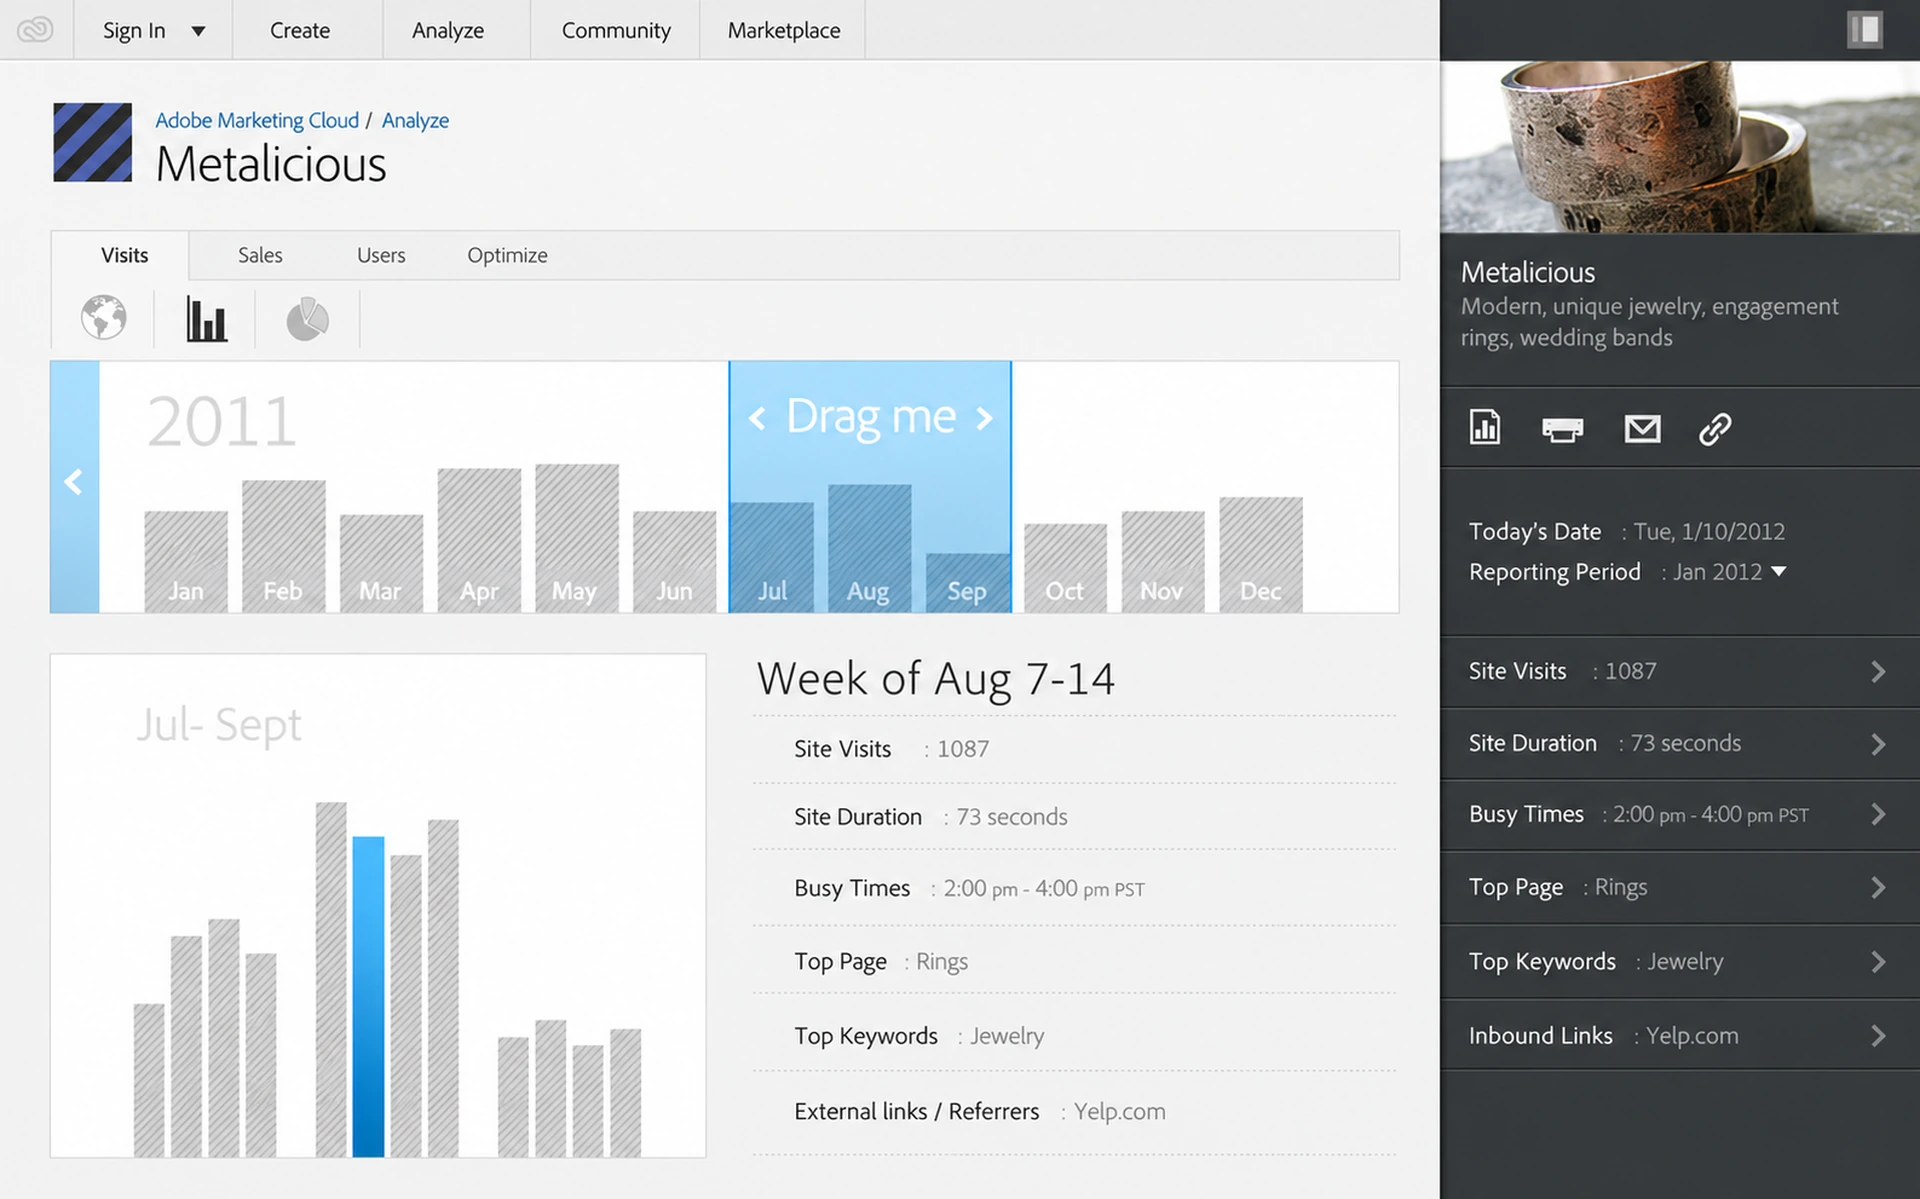This screenshot has width=1920, height=1199.
Task: Open the Sign In dropdown arrow
Action: [198, 31]
